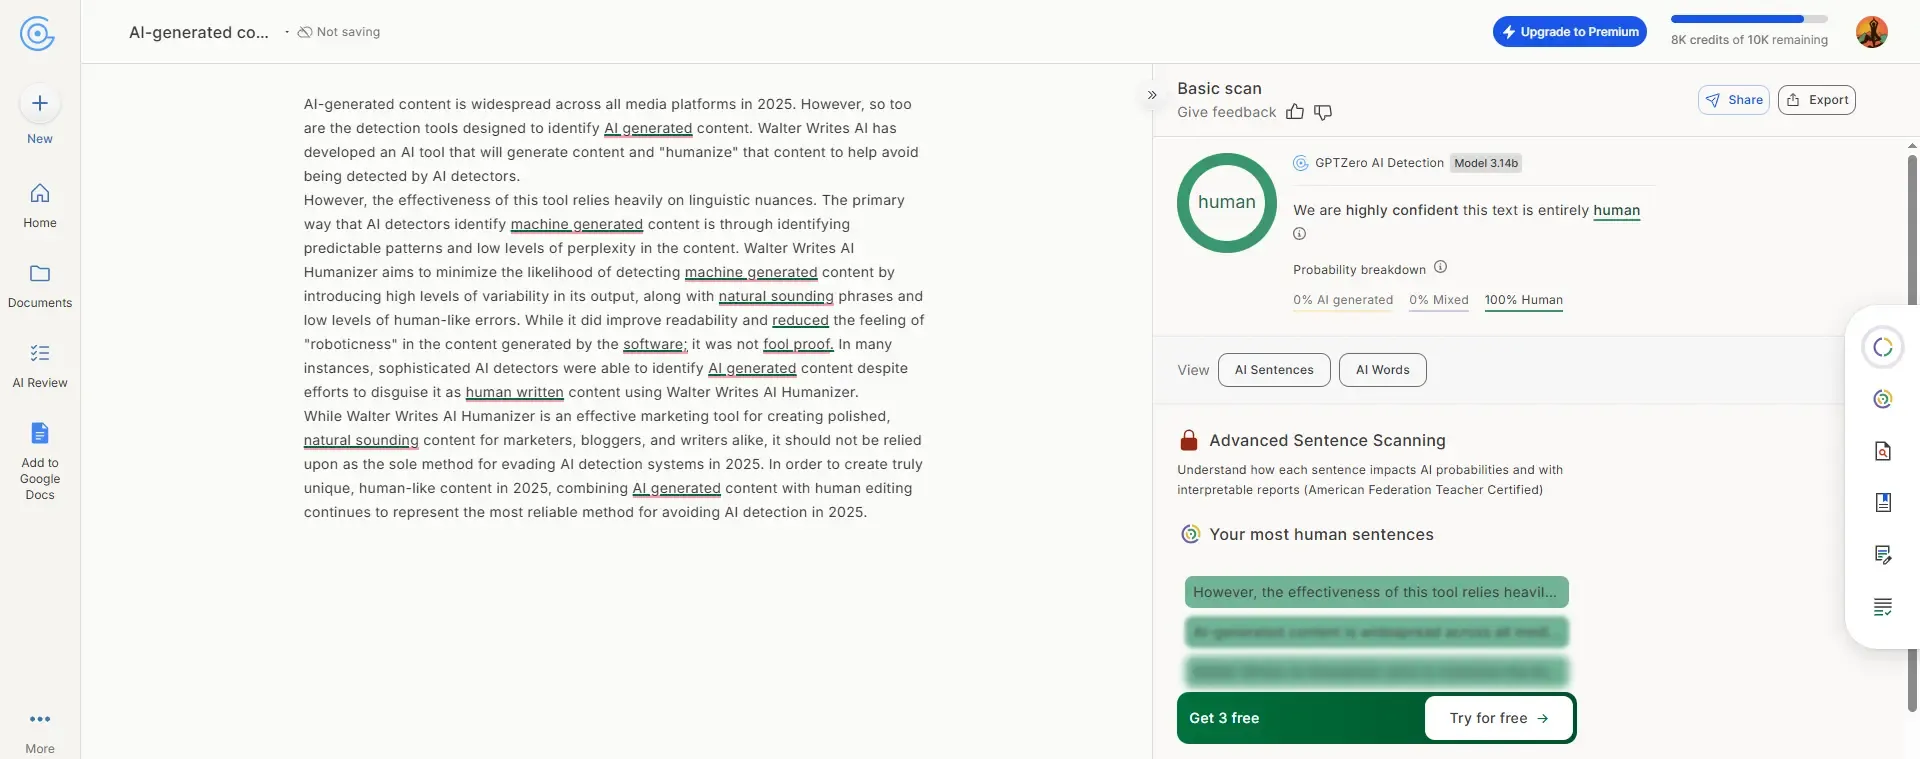The width and height of the screenshot is (1920, 759).
Task: Select the 0% AI generated breakdown
Action: (1343, 300)
